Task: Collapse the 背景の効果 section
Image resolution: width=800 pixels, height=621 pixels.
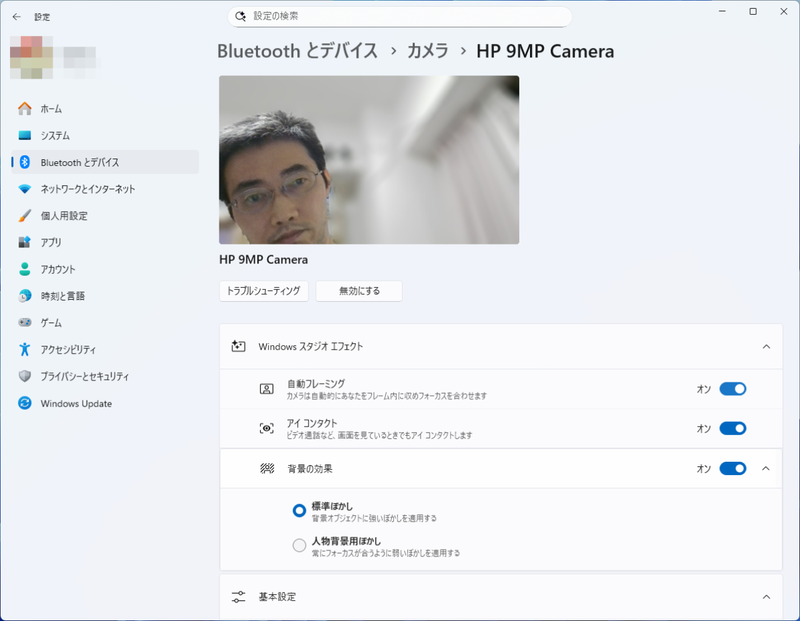Action: (767, 466)
